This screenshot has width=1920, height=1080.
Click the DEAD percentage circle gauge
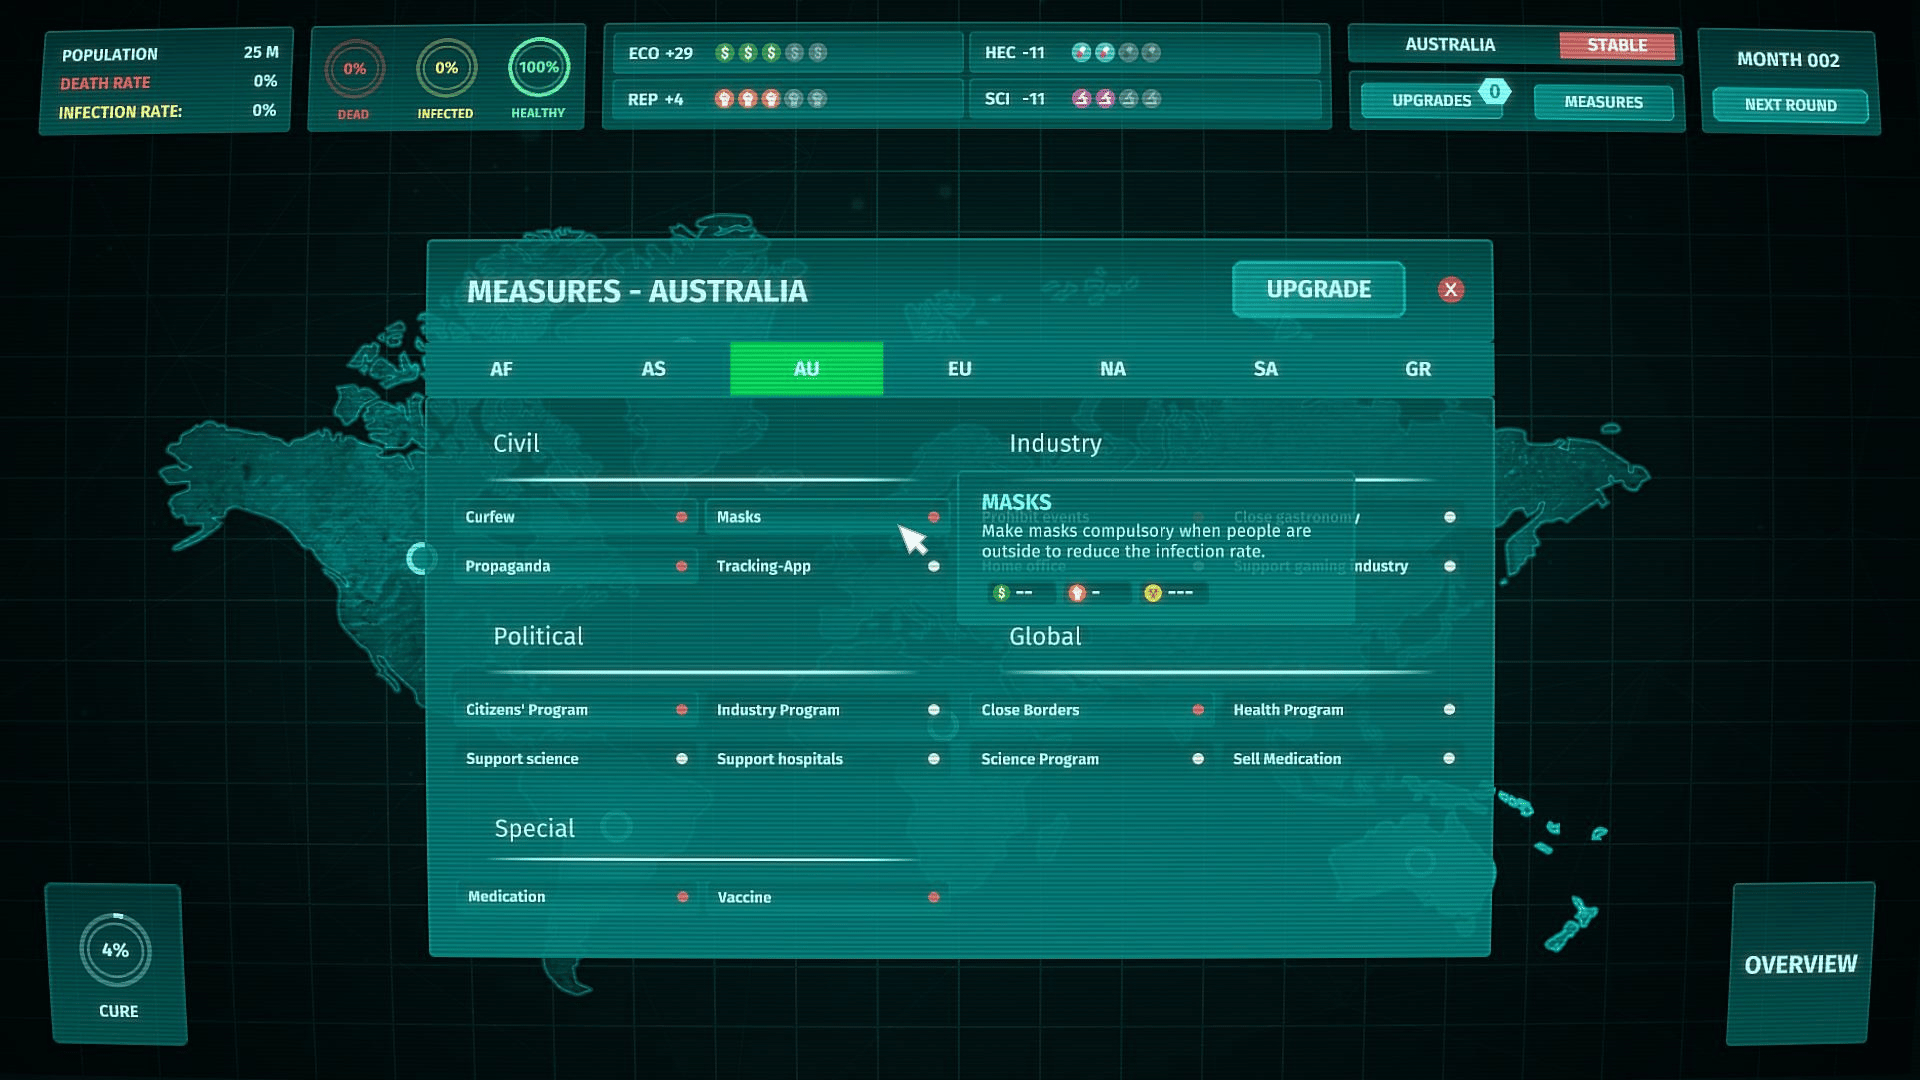(x=354, y=69)
